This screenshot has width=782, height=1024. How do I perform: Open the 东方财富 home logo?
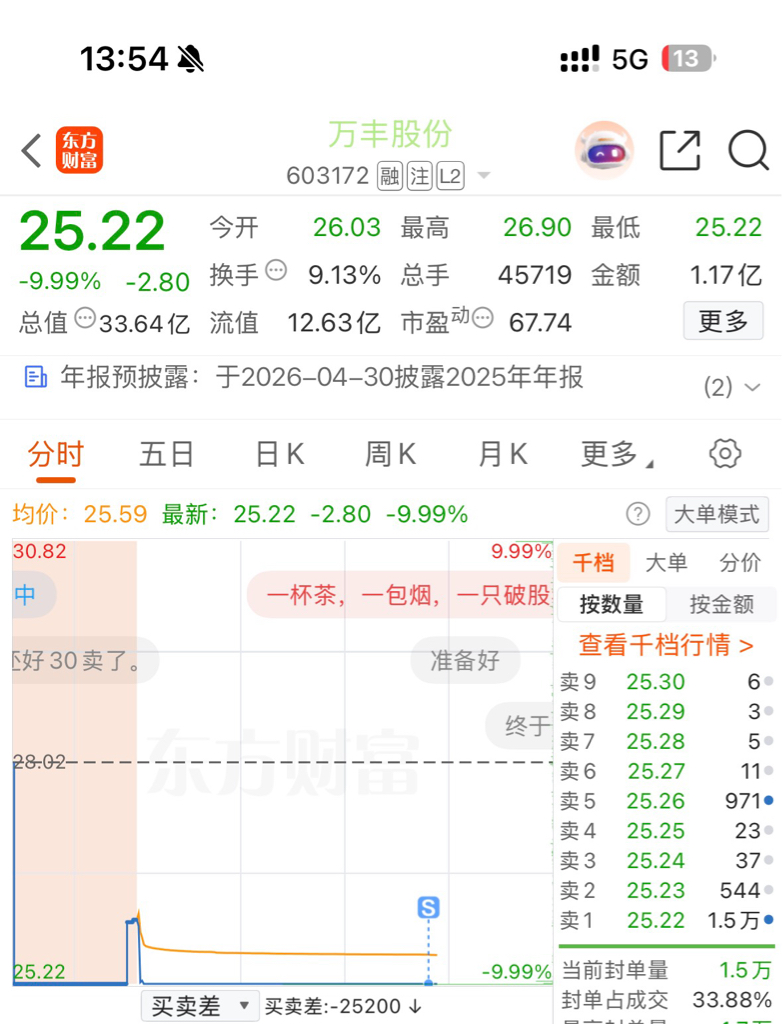tap(79, 150)
